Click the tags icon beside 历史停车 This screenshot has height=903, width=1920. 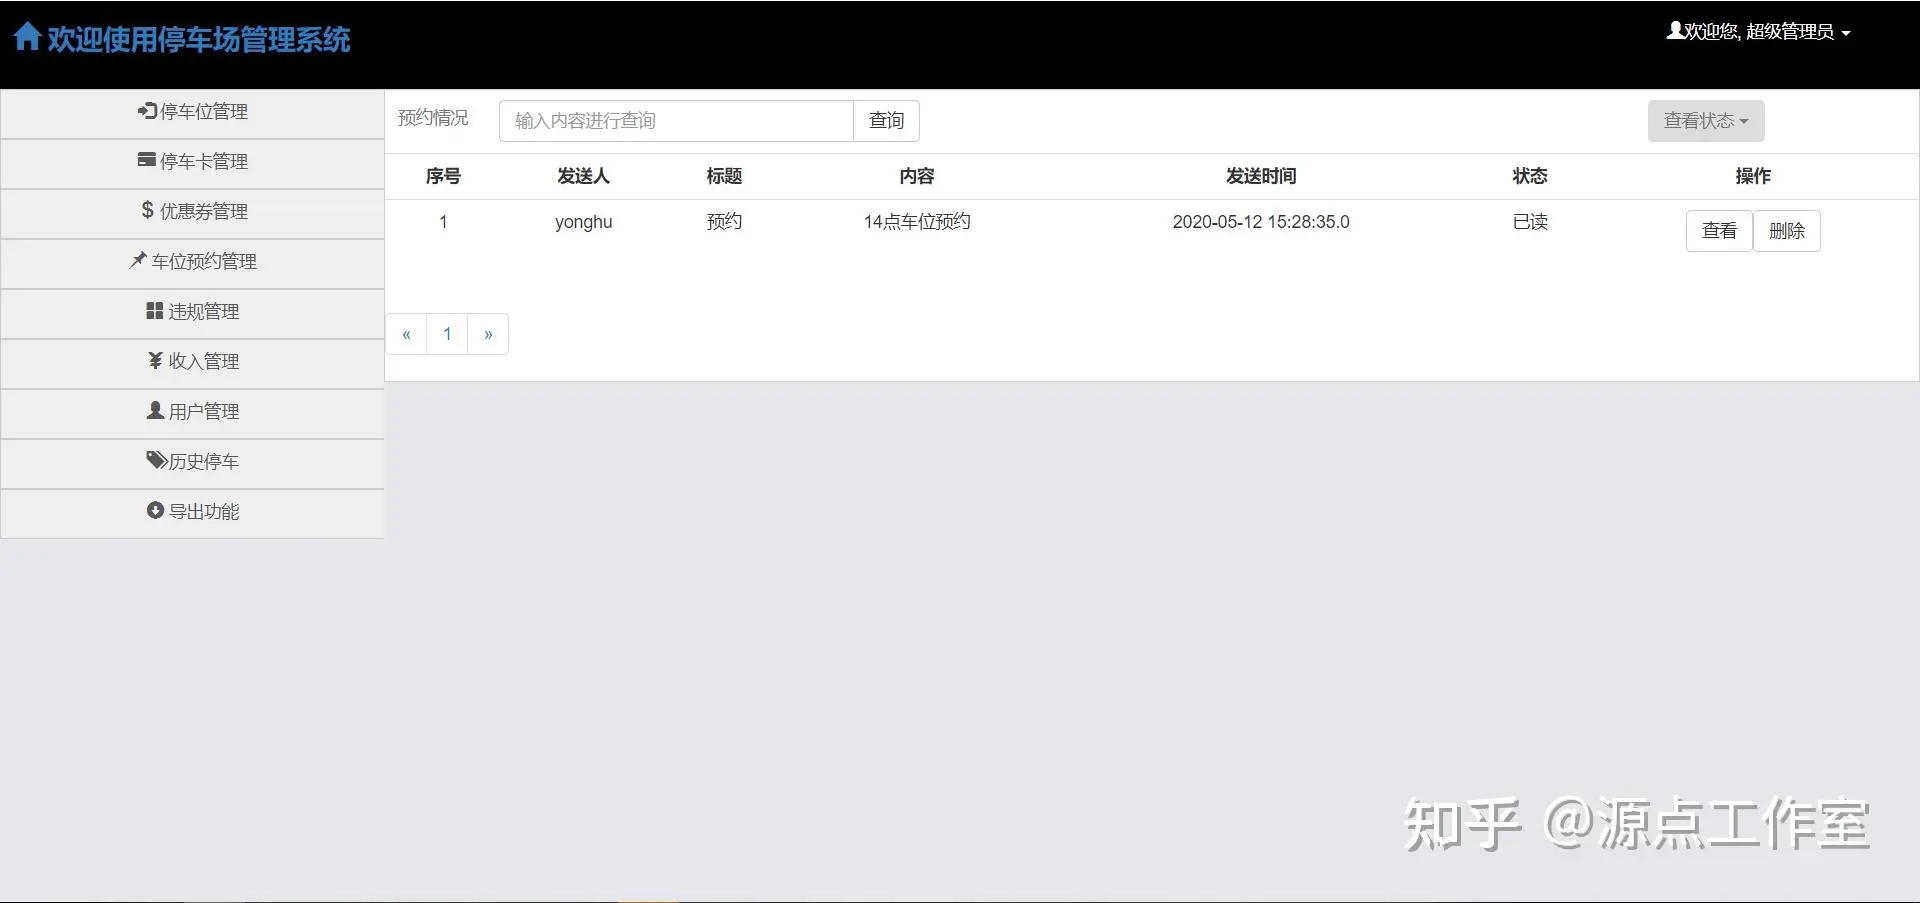pyautogui.click(x=157, y=460)
